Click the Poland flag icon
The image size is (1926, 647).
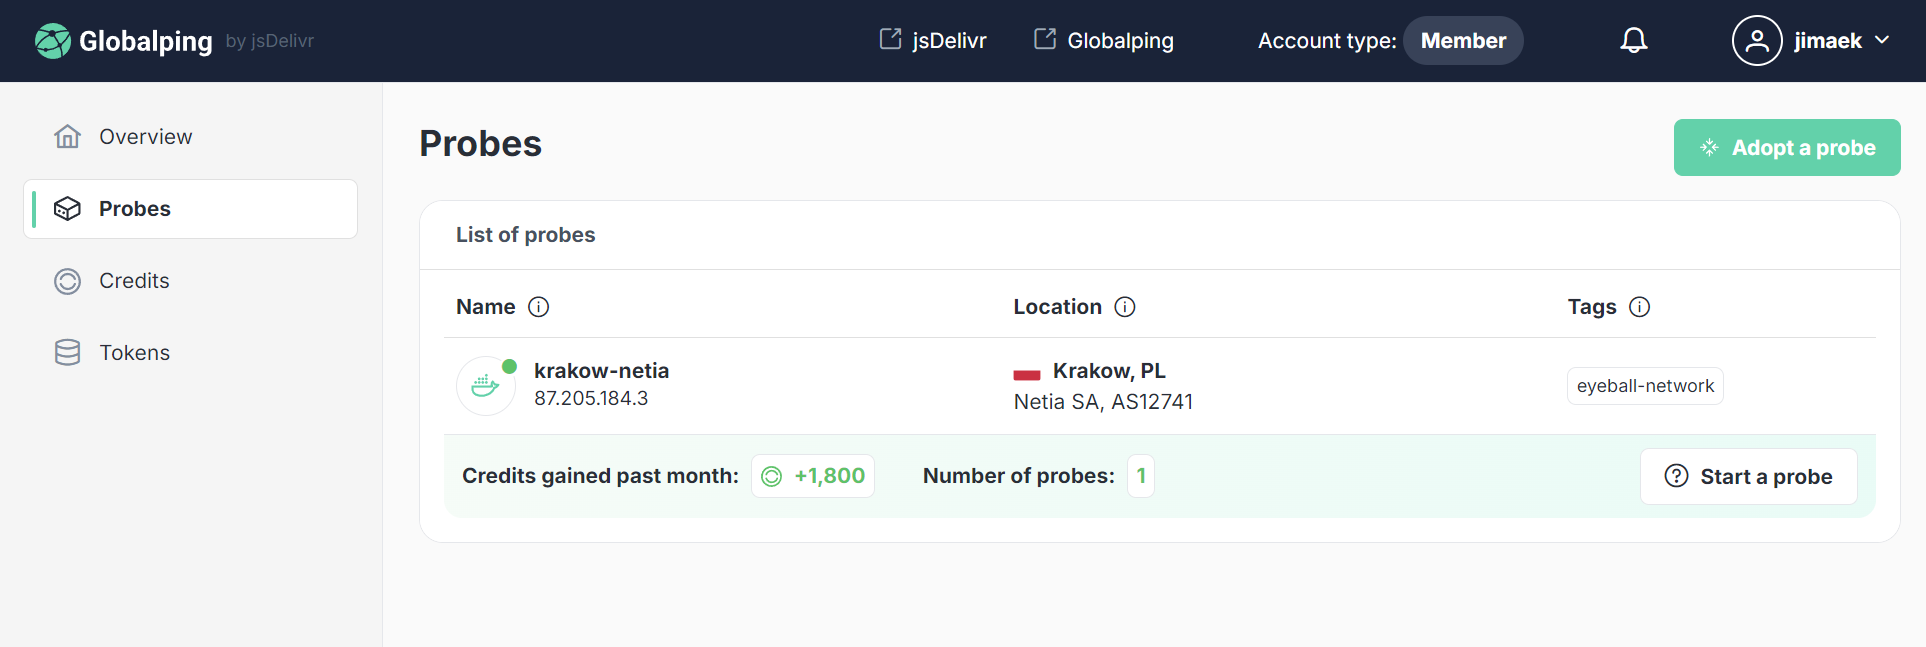coord(1027,374)
